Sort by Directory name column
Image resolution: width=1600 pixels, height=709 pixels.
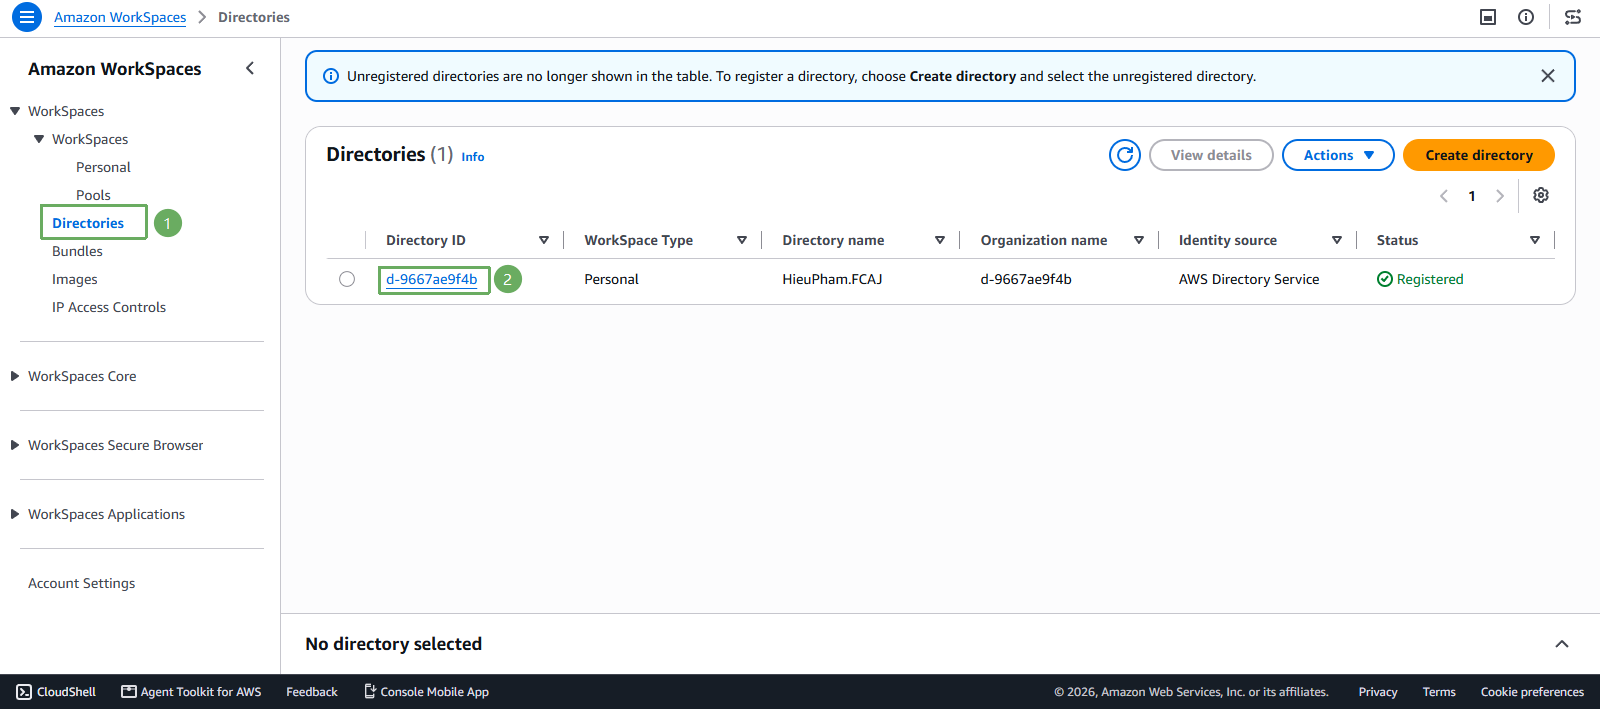click(x=940, y=240)
